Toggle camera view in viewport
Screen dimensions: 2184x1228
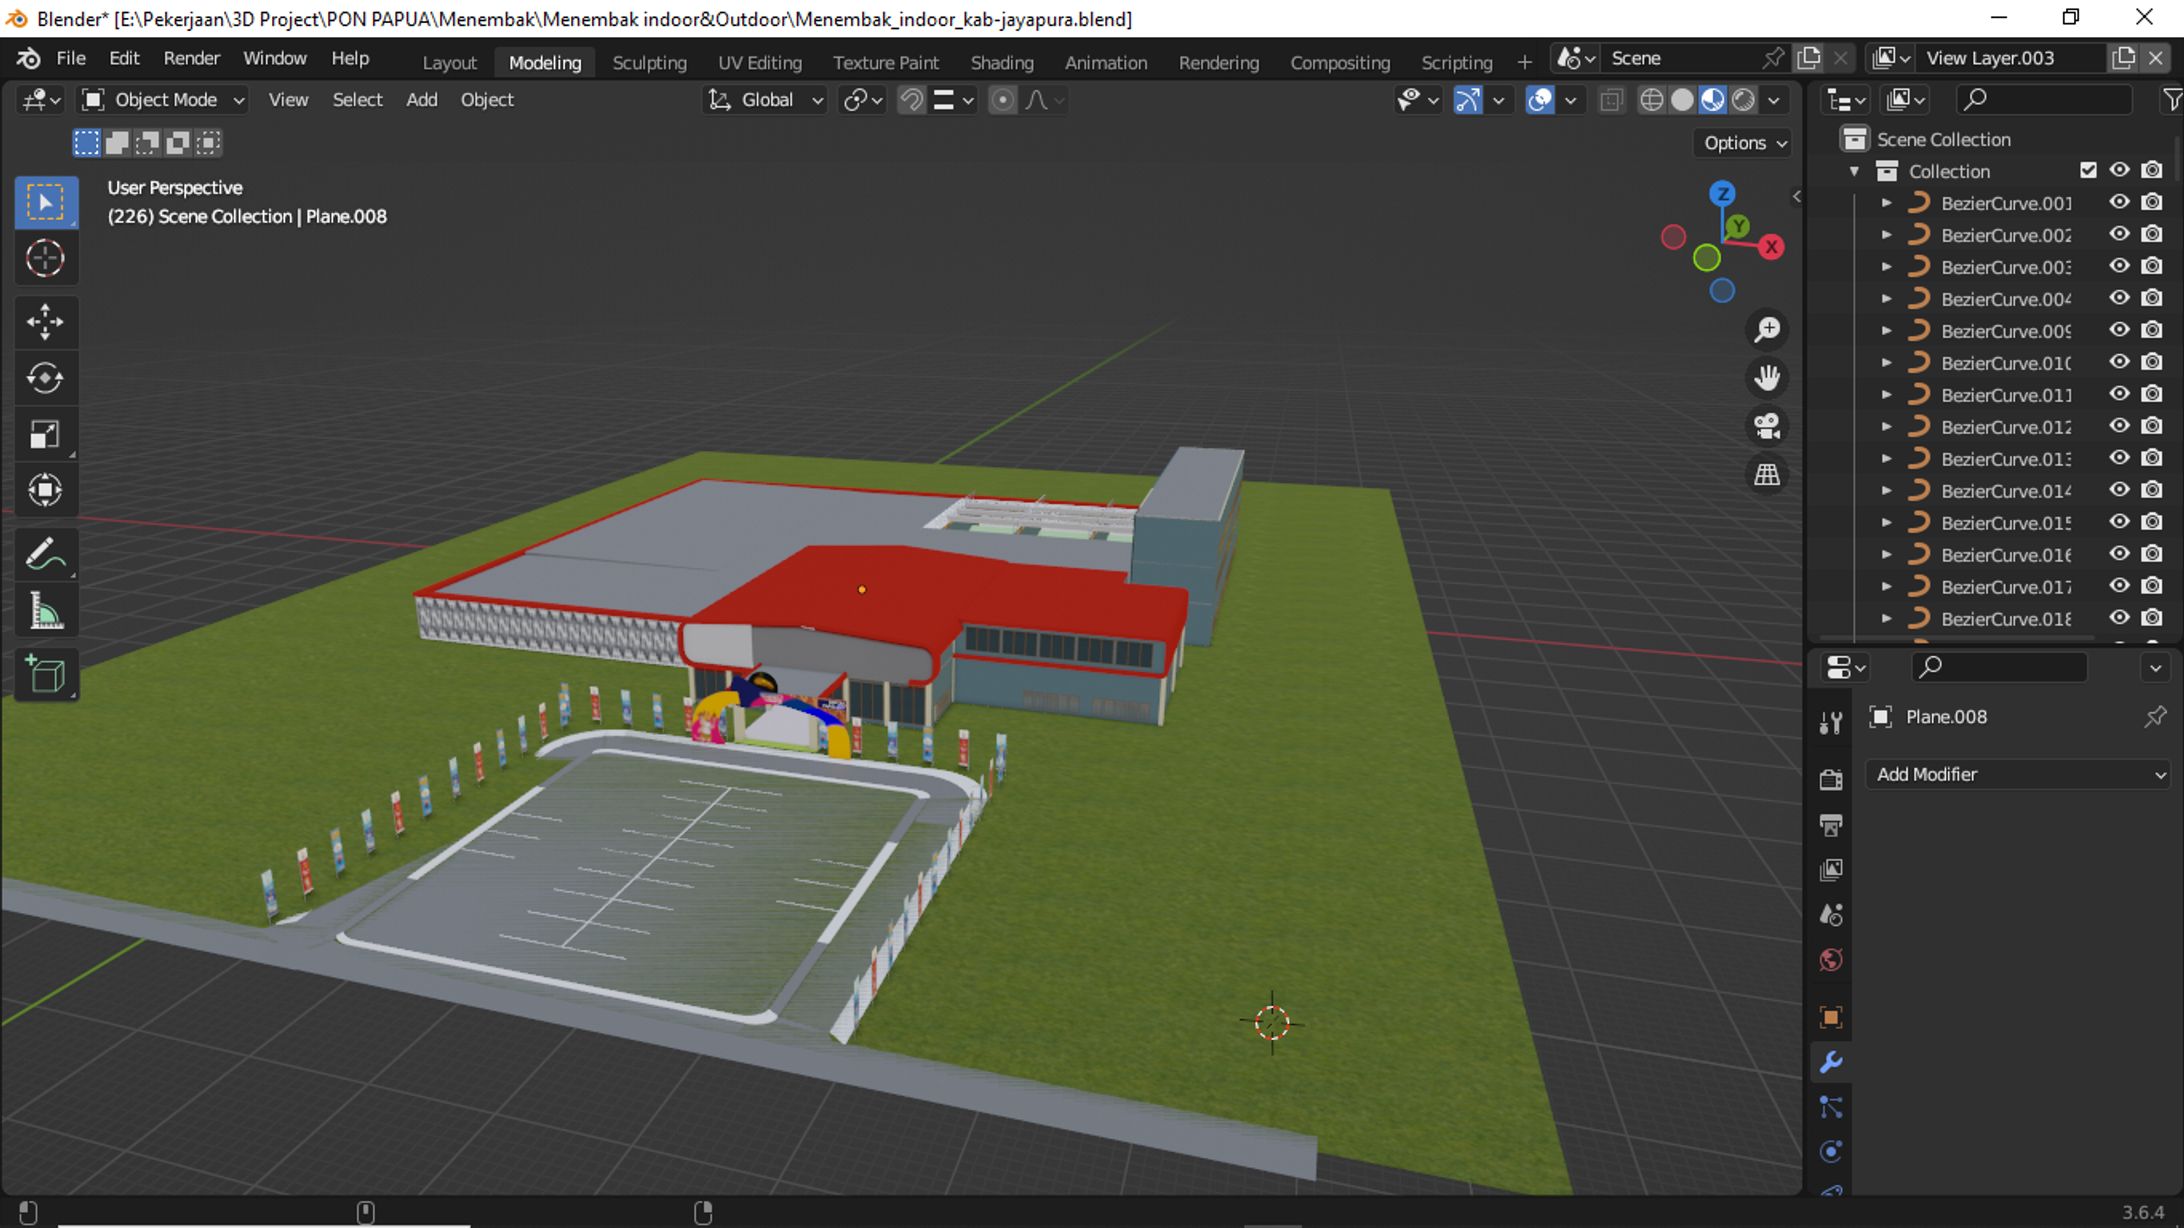click(x=1767, y=427)
